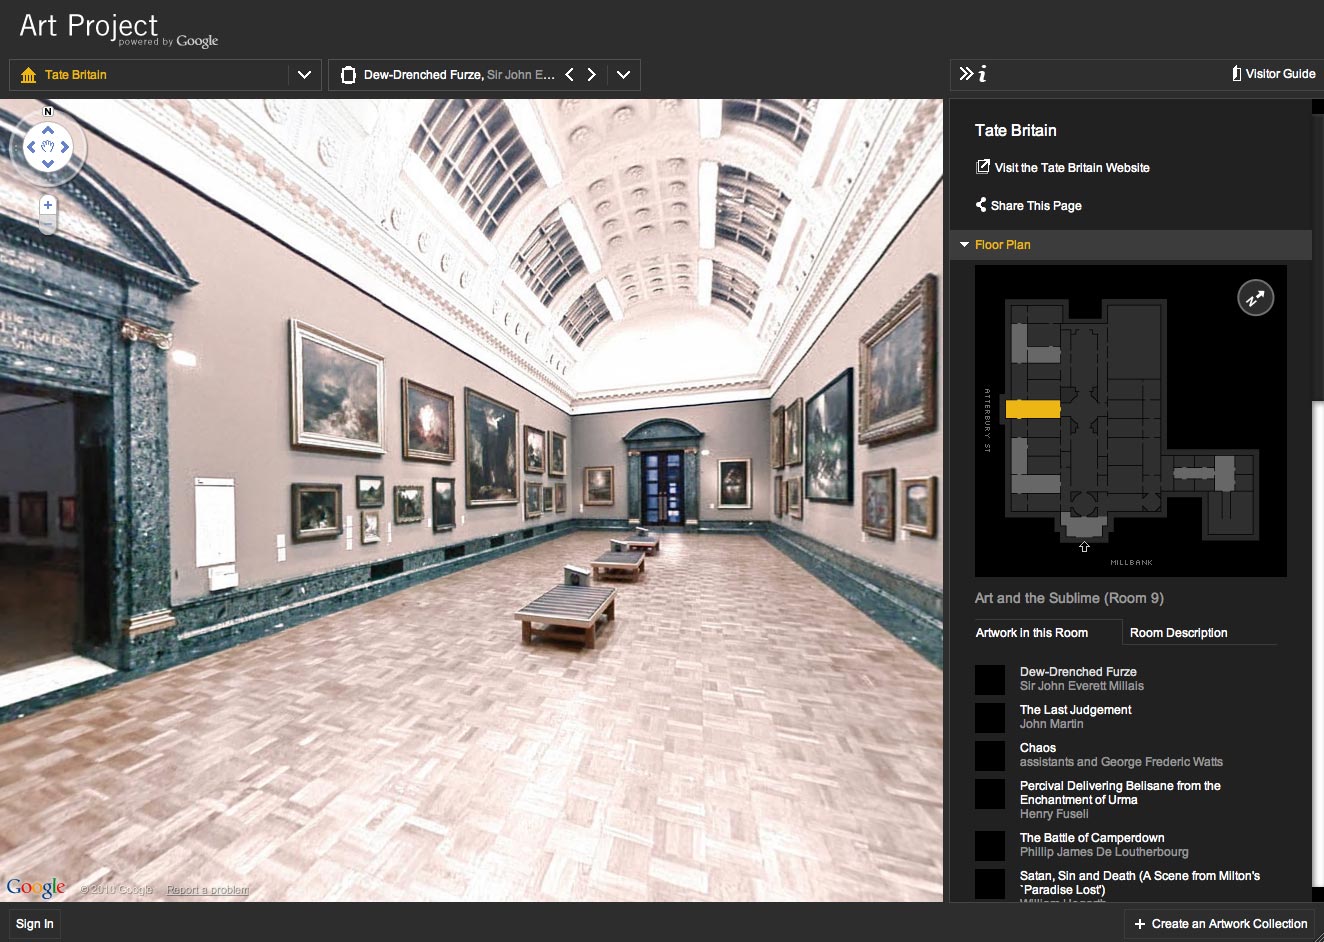Select the Artwork in this Room tab
The image size is (1324, 942).
click(x=1031, y=633)
